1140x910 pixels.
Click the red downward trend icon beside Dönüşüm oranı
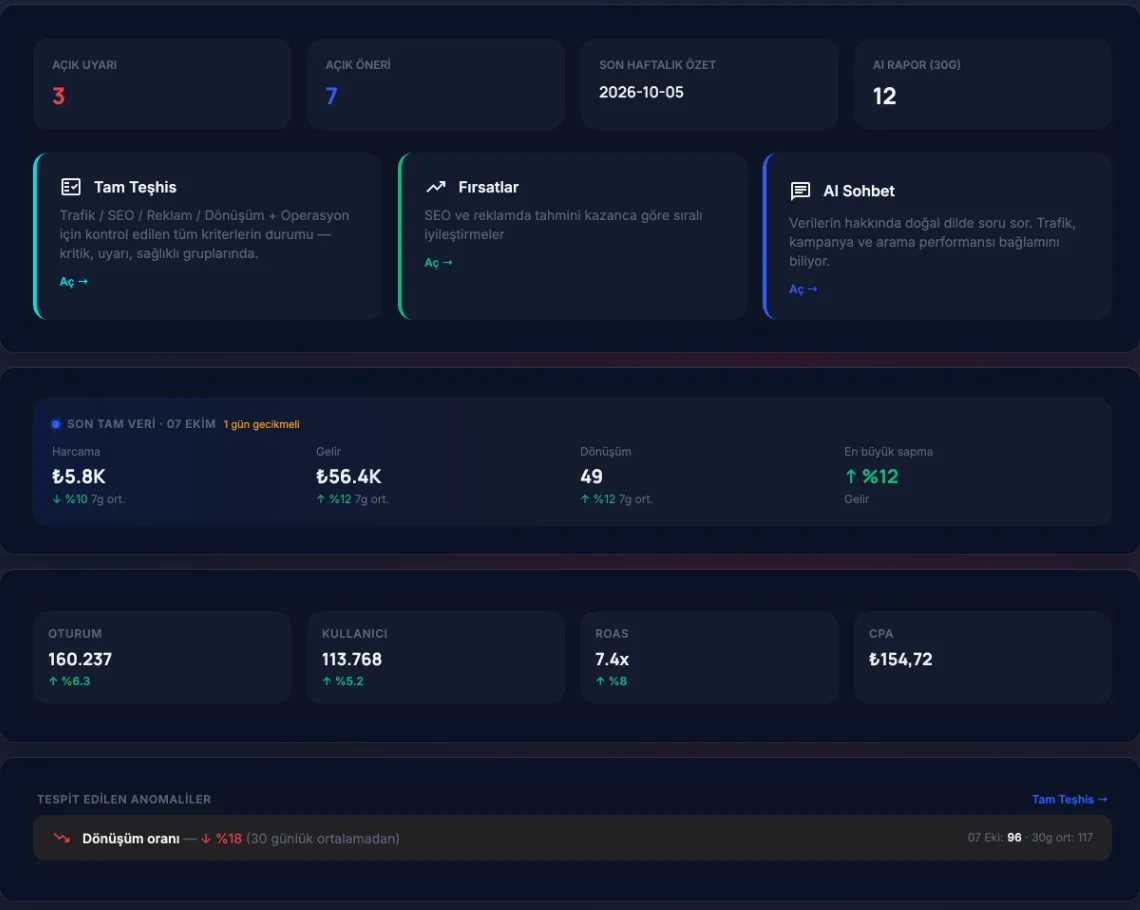click(x=62, y=838)
